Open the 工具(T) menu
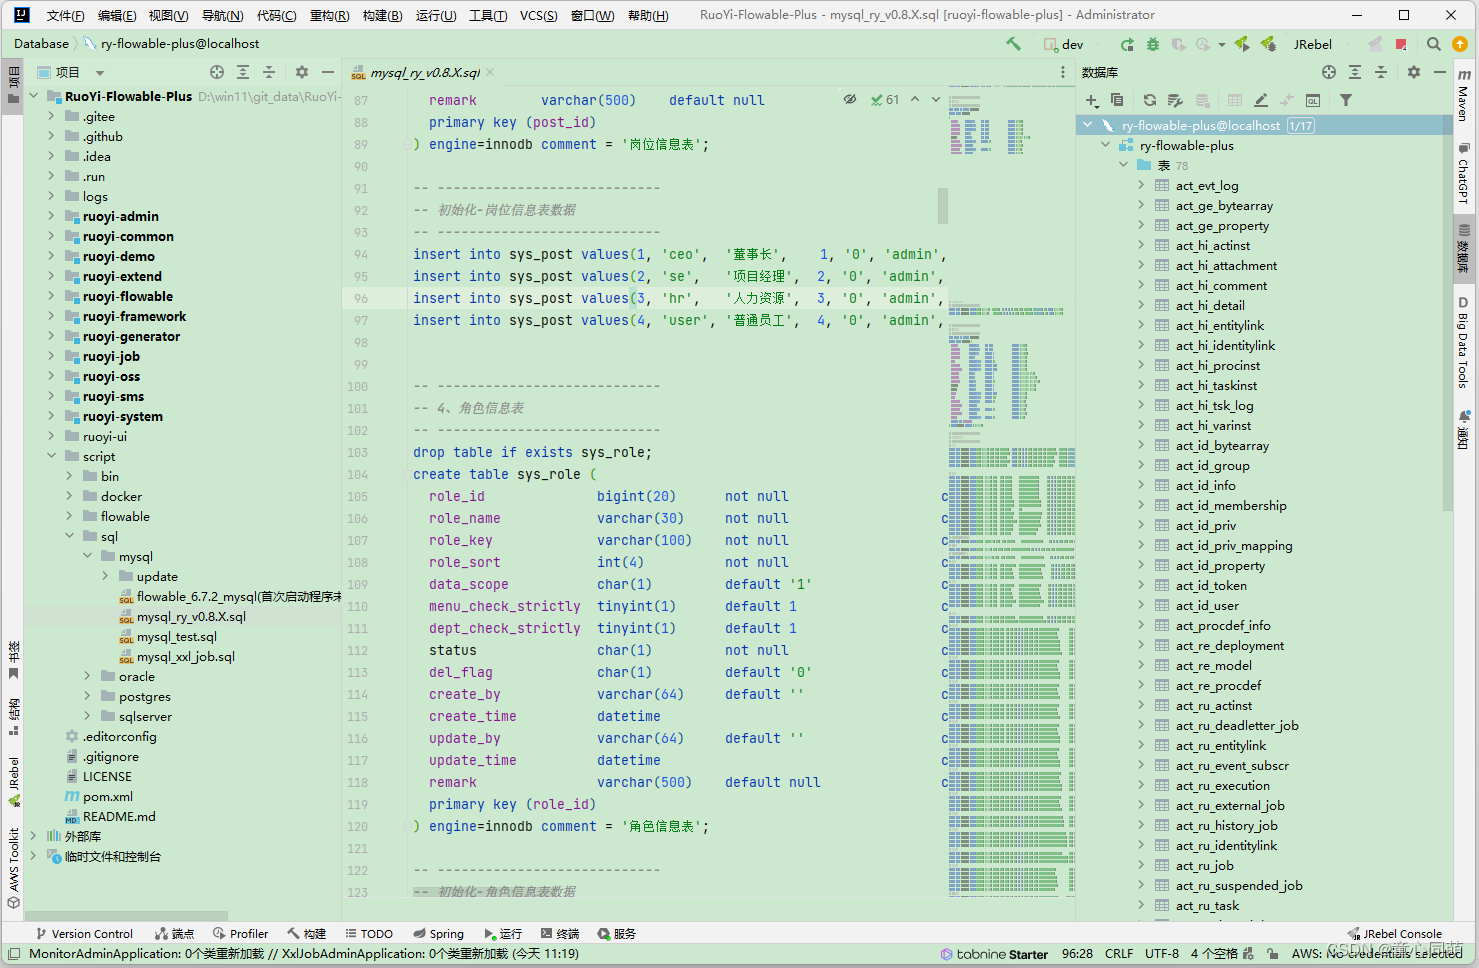This screenshot has height=968, width=1479. [488, 16]
